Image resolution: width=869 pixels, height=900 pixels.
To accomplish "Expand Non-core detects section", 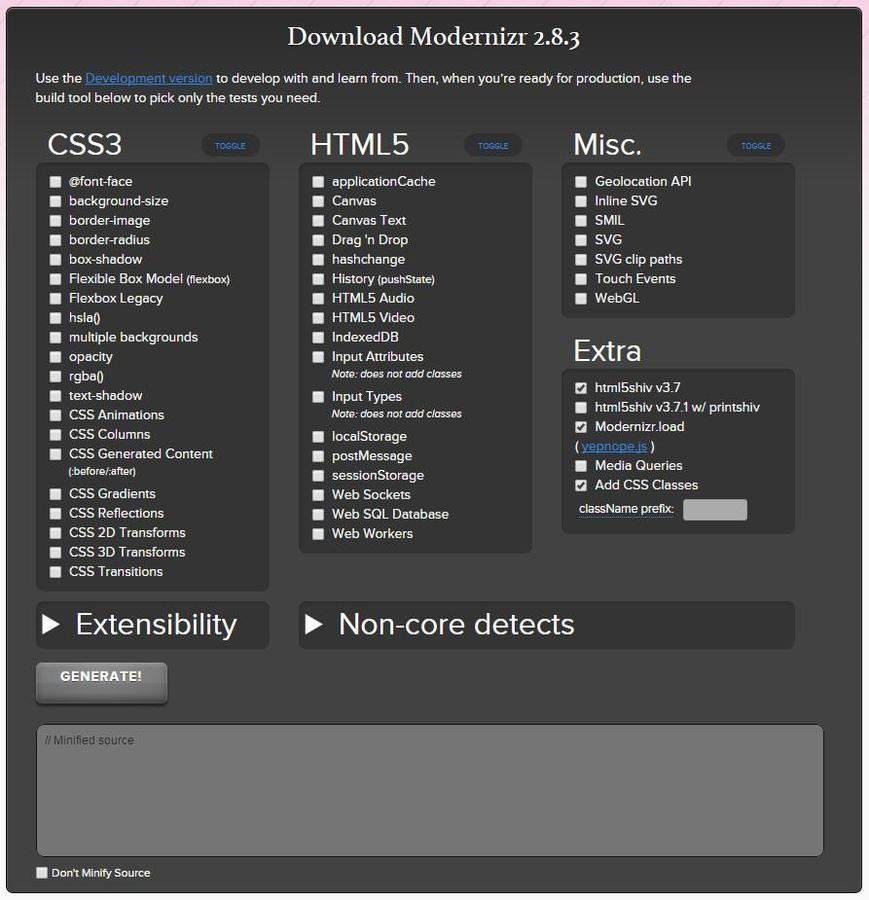I will pyautogui.click(x=546, y=625).
